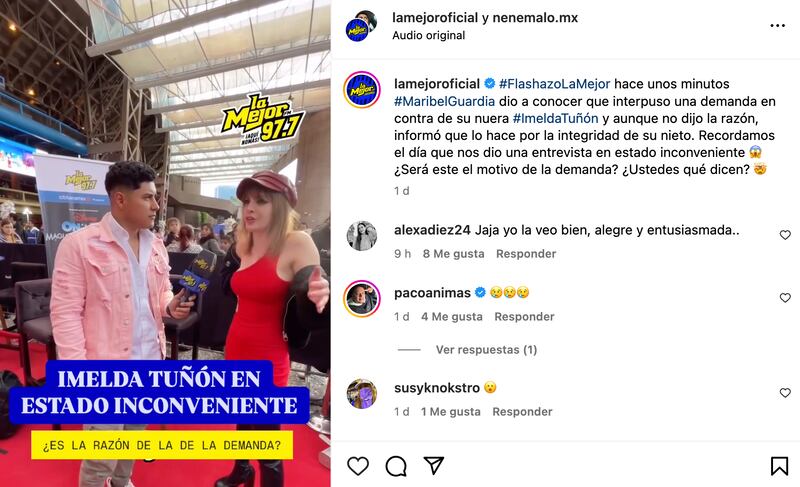Like the post with the heart icon
The image size is (800, 487).
358,466
